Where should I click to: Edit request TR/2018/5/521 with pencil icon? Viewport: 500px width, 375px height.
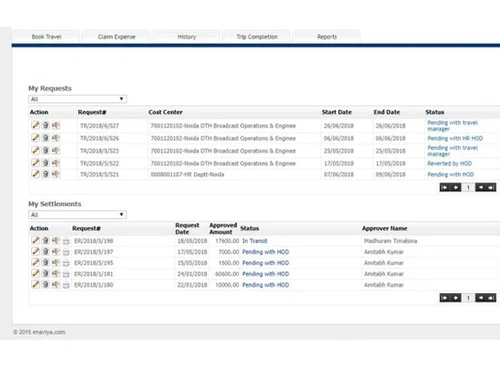point(35,174)
